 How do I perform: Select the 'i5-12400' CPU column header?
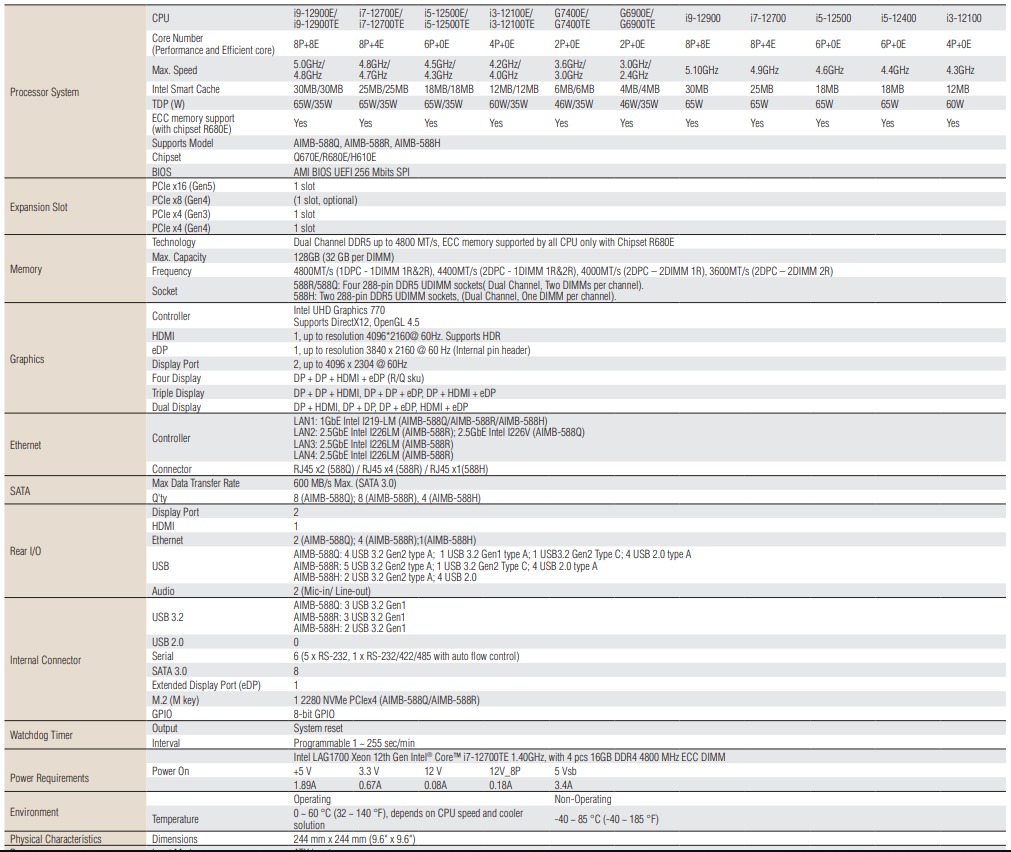click(x=898, y=18)
